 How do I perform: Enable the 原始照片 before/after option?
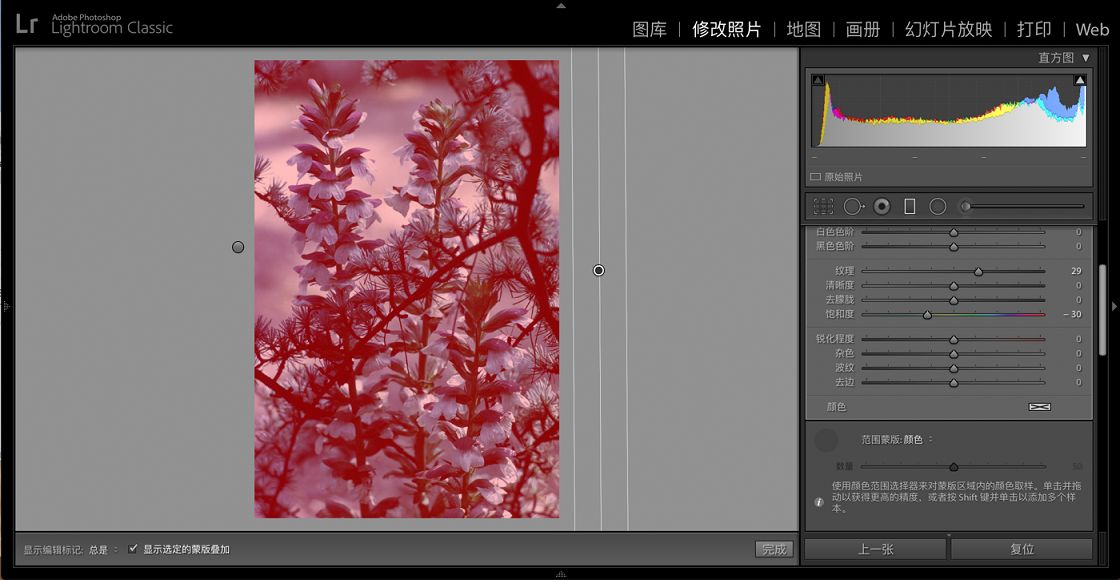[815, 175]
